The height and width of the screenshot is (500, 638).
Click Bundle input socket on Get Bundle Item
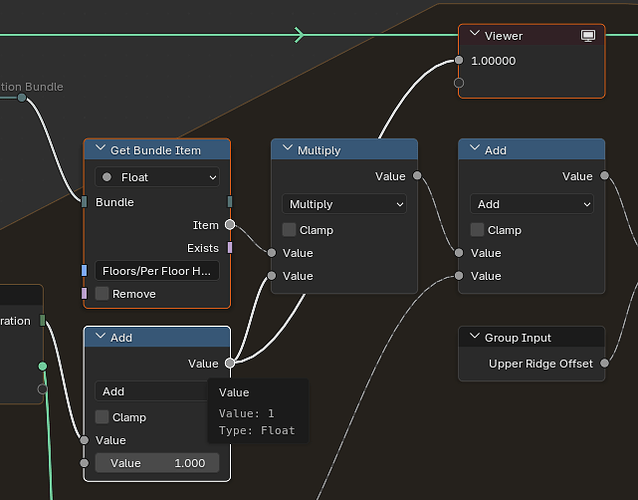coord(84,201)
